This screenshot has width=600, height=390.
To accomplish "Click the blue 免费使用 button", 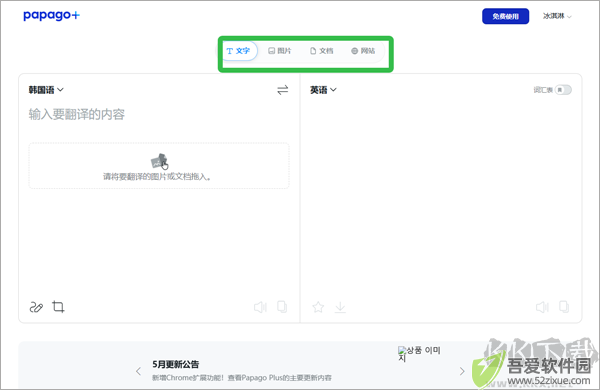I will coord(505,16).
